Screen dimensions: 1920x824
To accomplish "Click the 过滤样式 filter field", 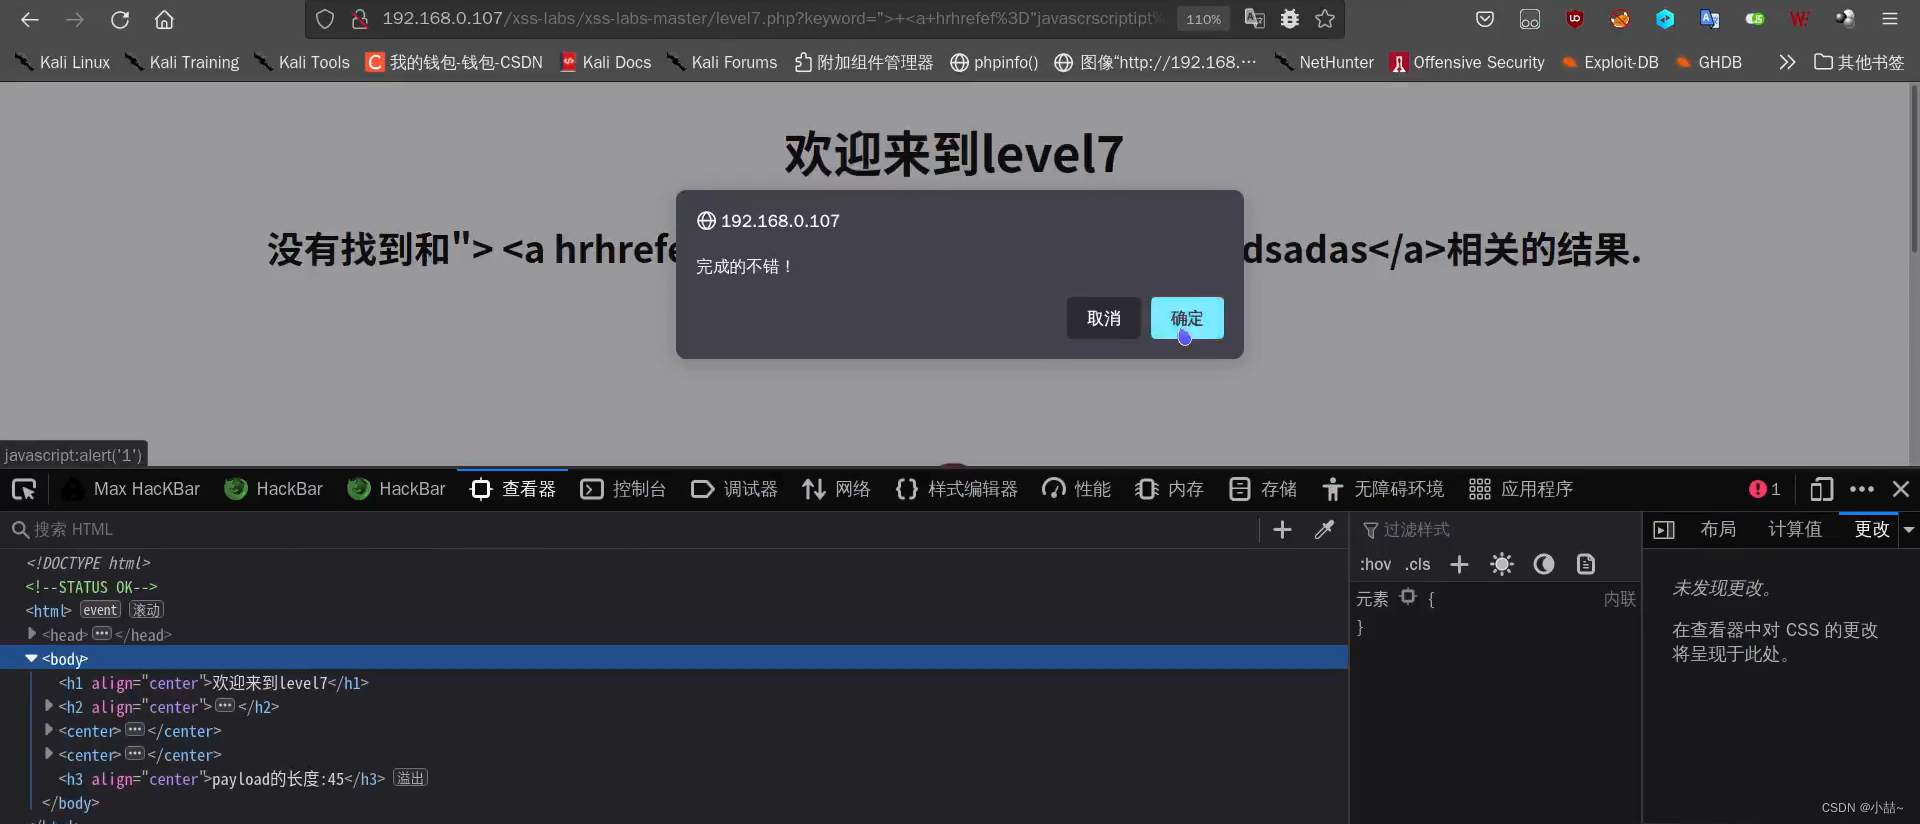I will click(x=1496, y=529).
